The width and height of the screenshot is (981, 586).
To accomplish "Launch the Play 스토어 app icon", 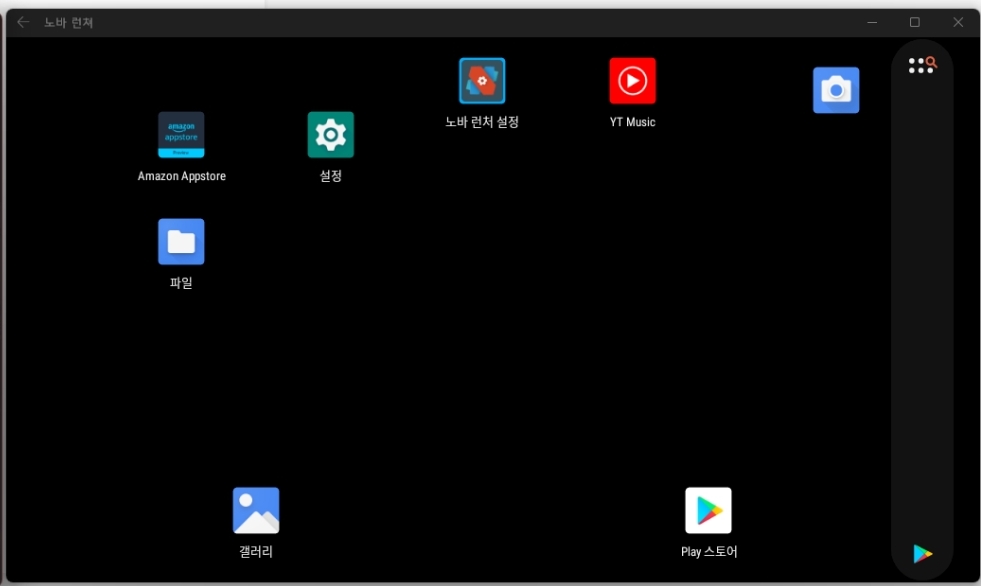I will pyautogui.click(x=708, y=510).
